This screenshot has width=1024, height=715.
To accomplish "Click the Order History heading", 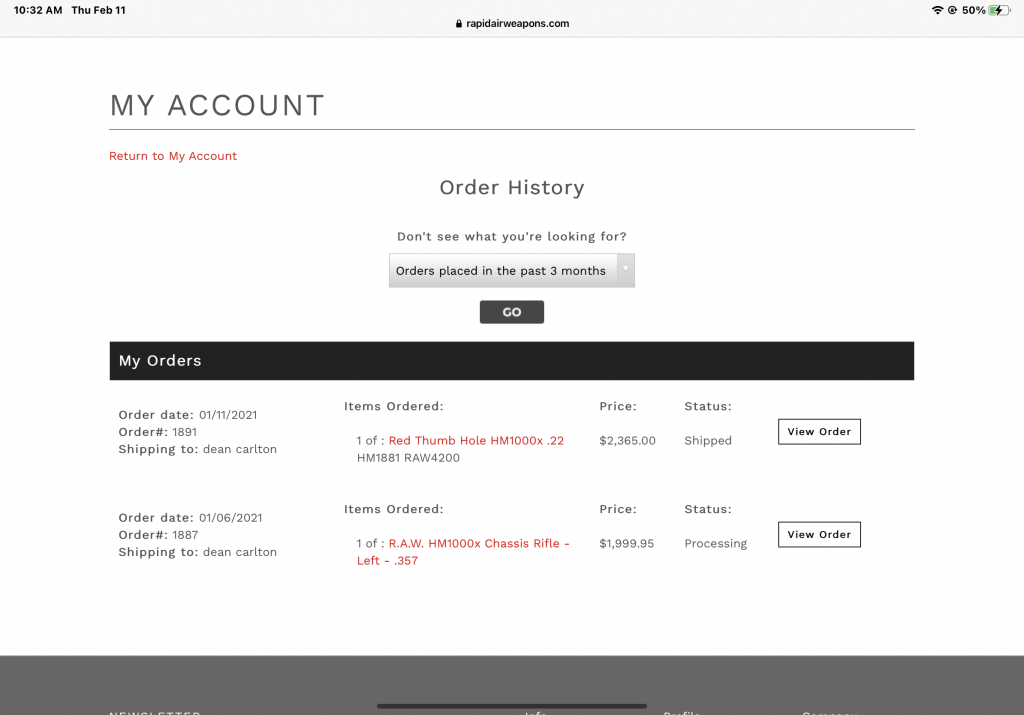I will click(511, 187).
